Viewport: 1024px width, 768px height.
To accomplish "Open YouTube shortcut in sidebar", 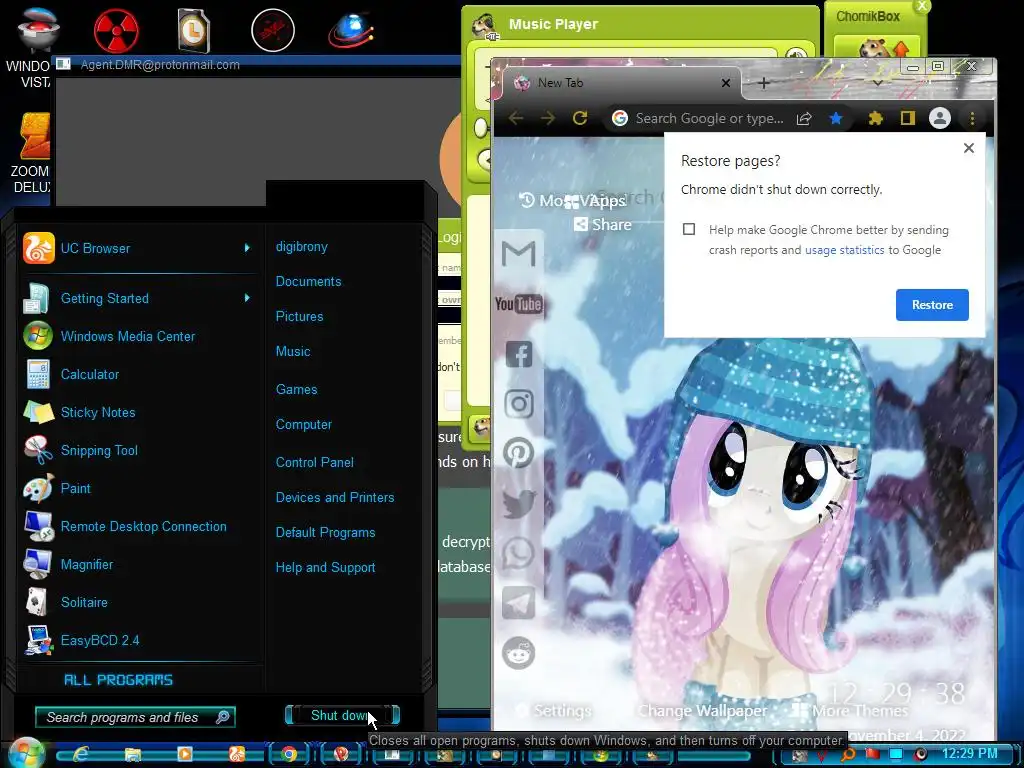I will [519, 304].
